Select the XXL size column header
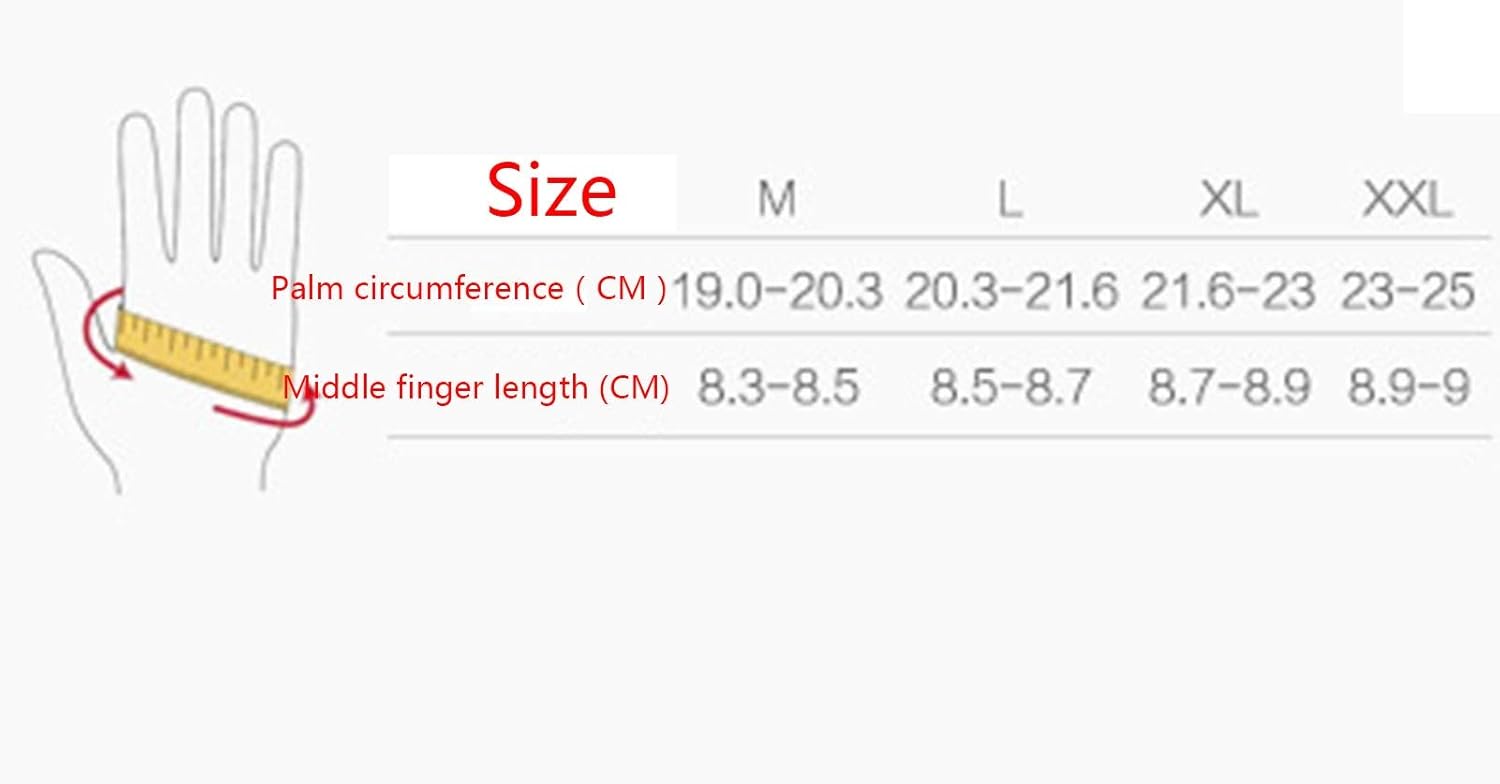 tap(1407, 201)
